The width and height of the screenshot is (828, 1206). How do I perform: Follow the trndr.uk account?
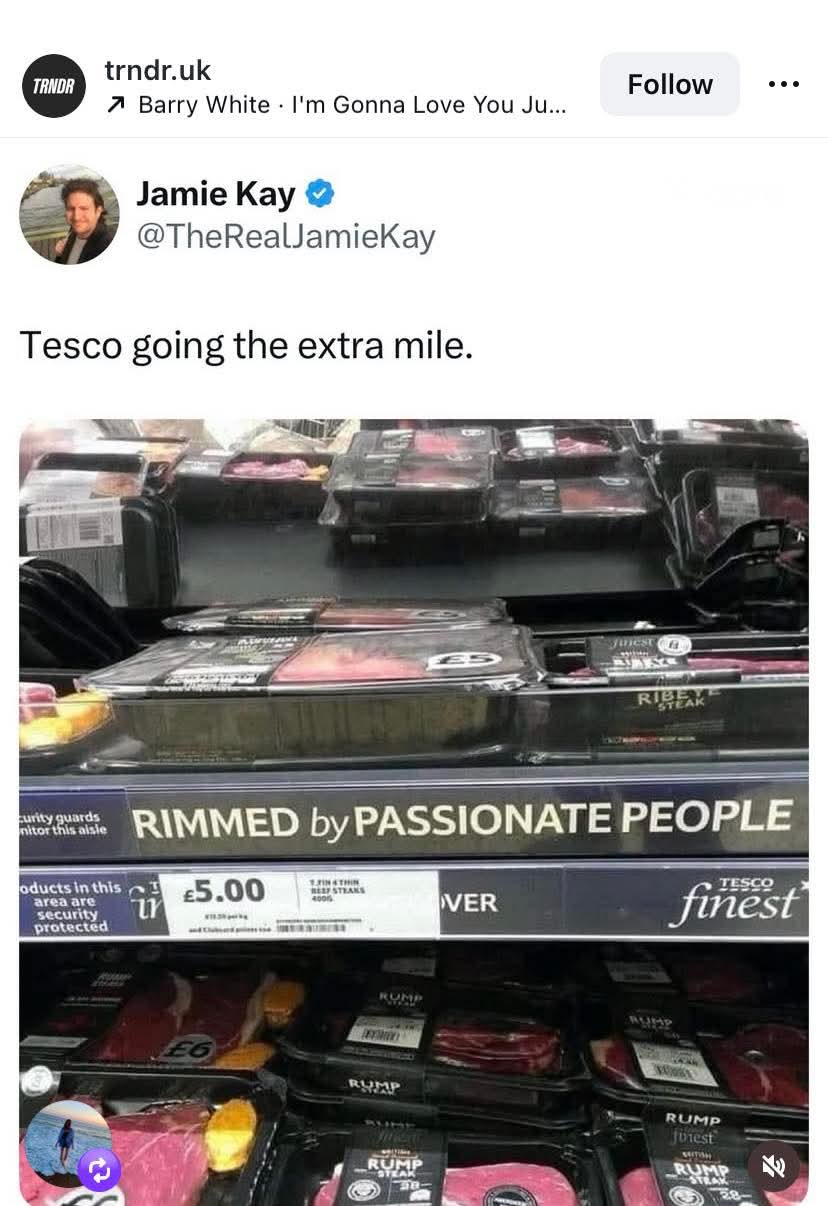(670, 84)
